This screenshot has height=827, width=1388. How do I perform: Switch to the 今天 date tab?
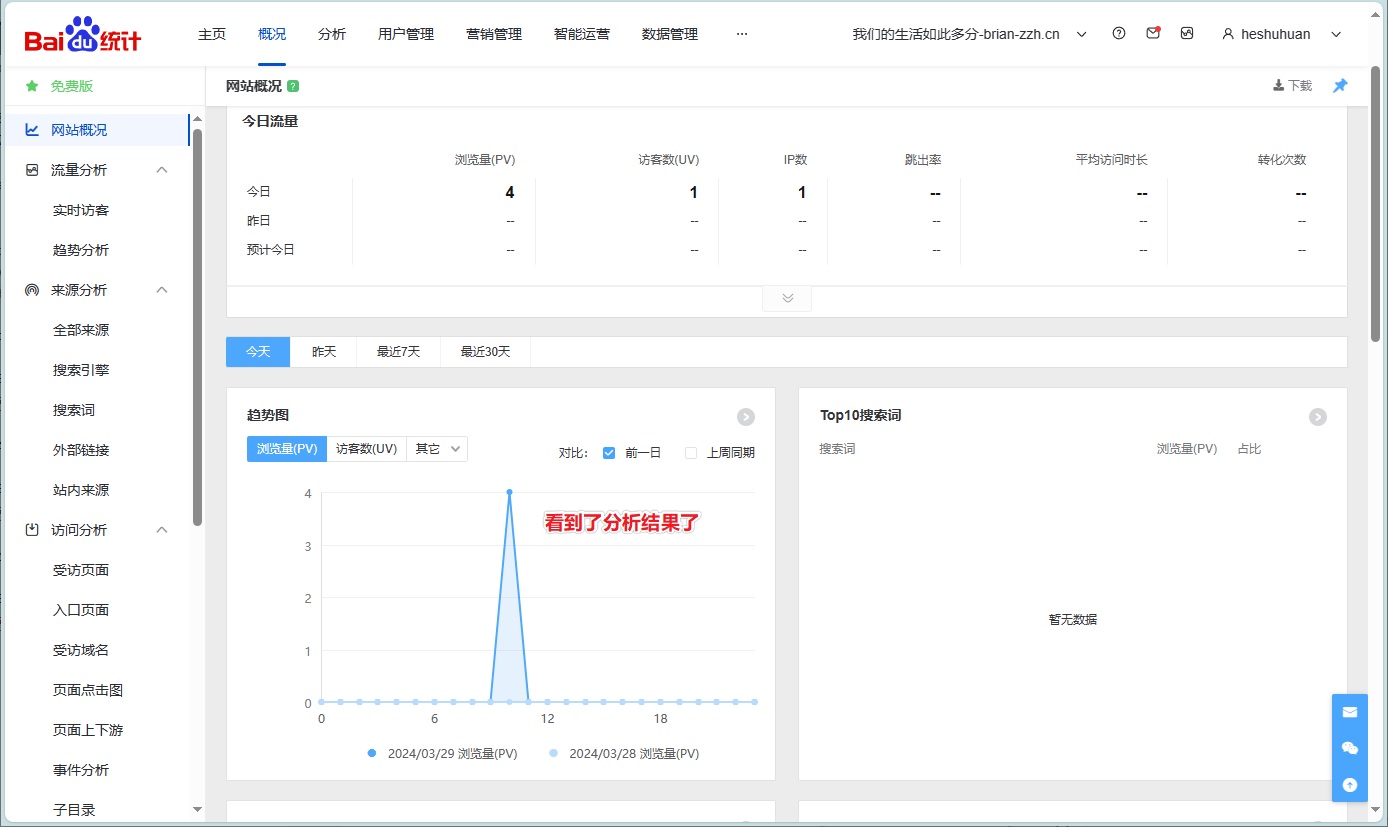pos(258,352)
